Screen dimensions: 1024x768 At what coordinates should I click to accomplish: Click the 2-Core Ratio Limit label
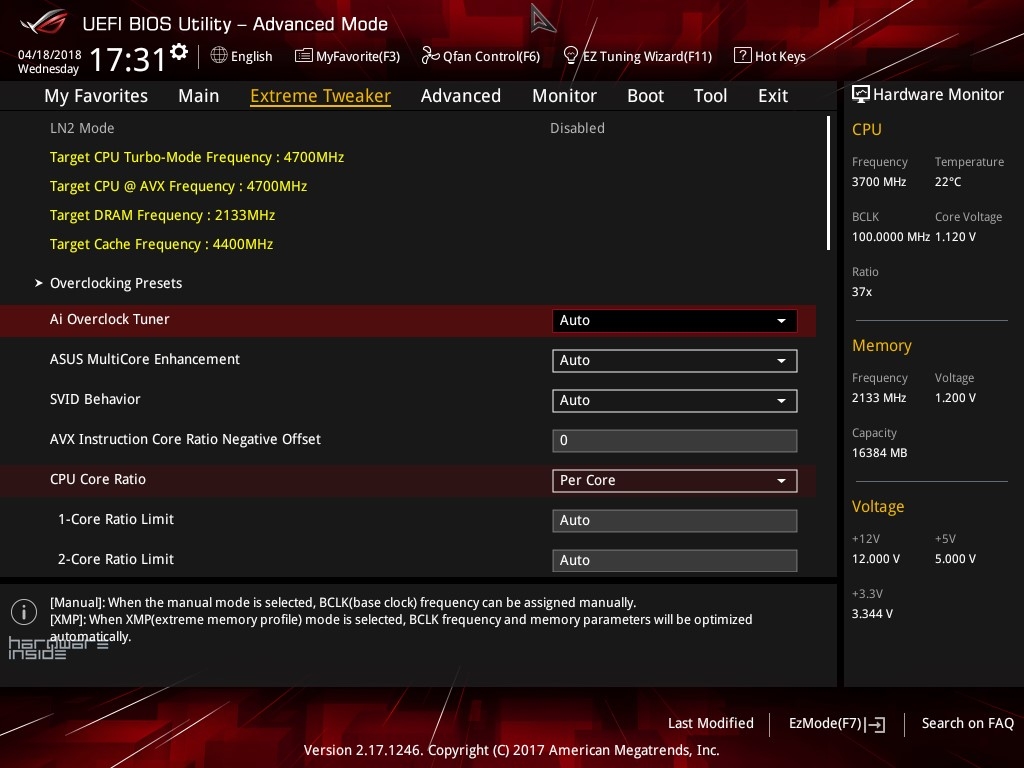click(116, 559)
